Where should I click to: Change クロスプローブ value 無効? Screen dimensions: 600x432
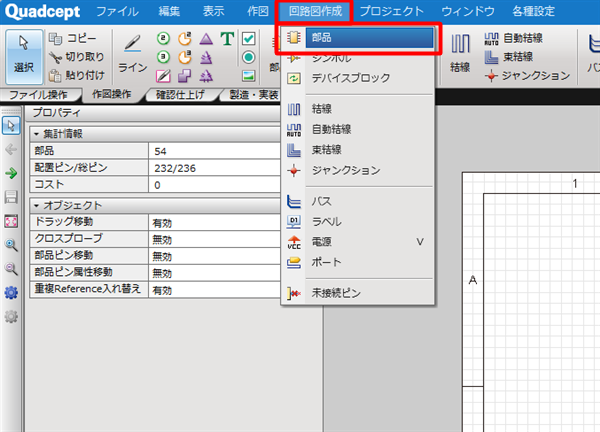click(x=214, y=239)
